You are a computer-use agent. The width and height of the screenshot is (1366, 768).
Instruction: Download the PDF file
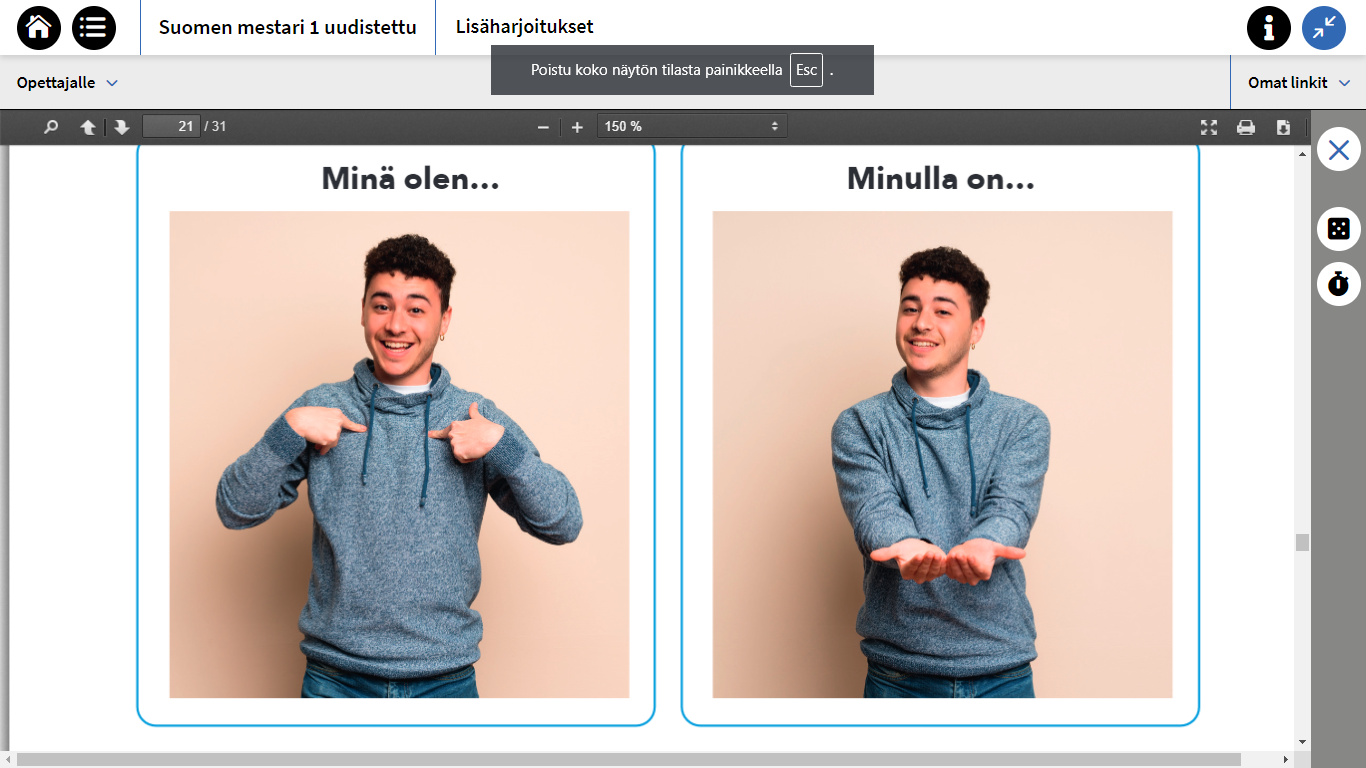pos(1283,127)
